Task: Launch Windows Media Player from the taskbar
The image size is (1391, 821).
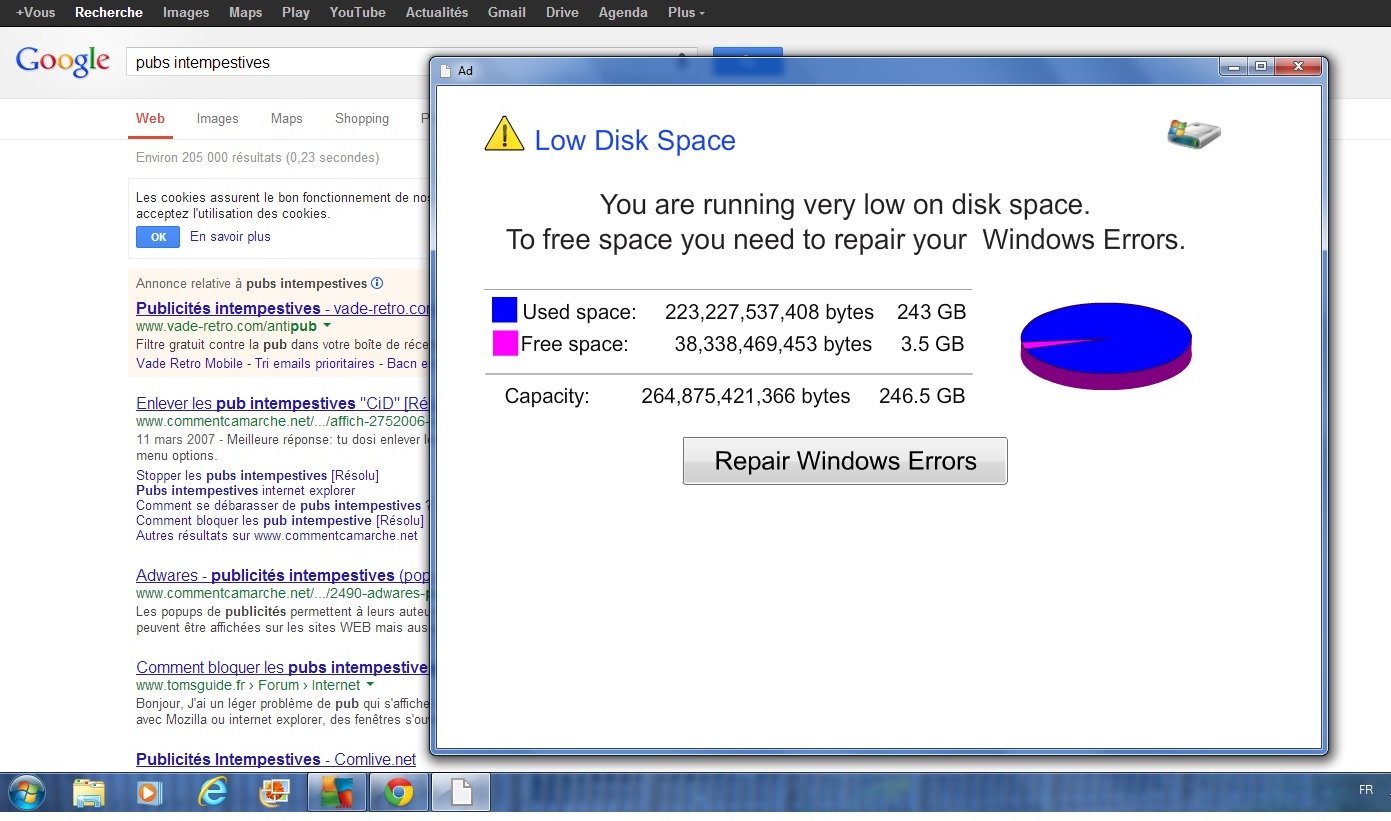Action: click(149, 793)
